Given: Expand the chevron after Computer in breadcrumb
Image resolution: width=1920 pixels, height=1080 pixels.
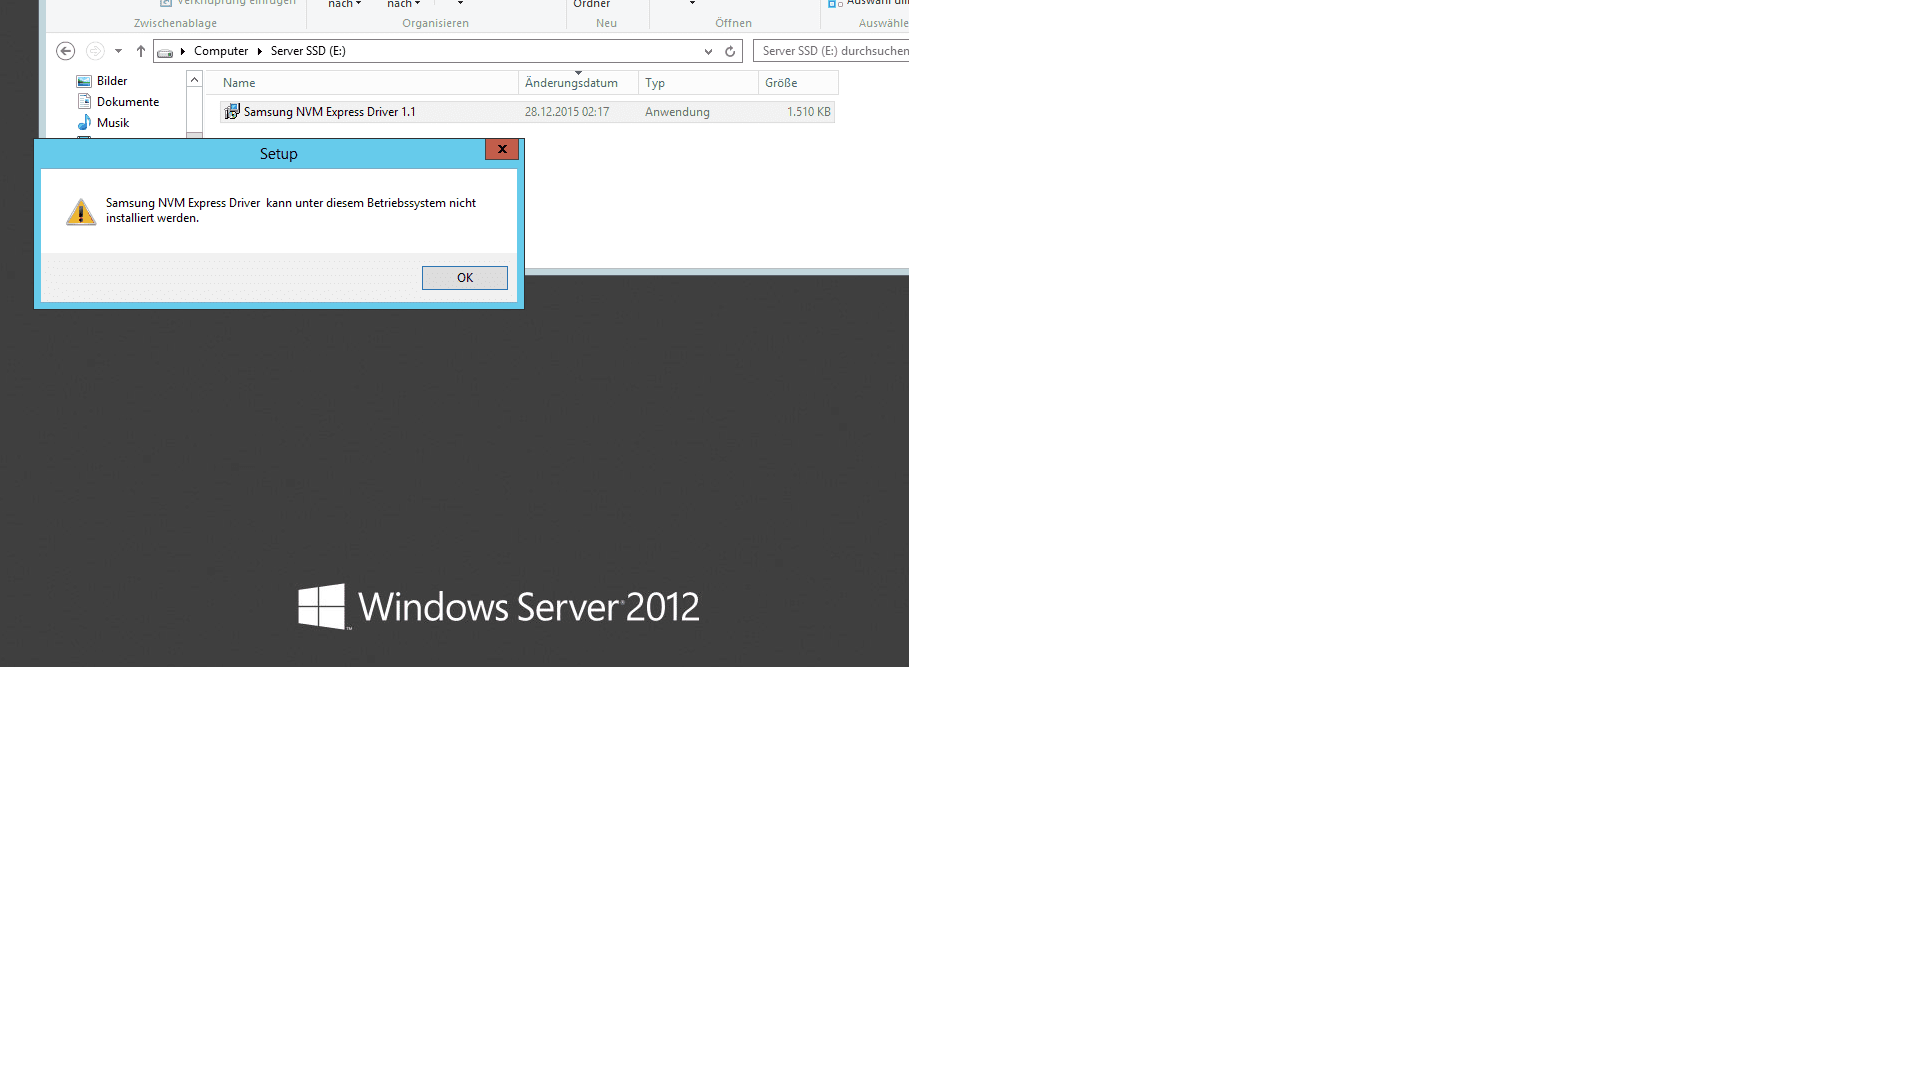Looking at the screenshot, I should pos(259,51).
